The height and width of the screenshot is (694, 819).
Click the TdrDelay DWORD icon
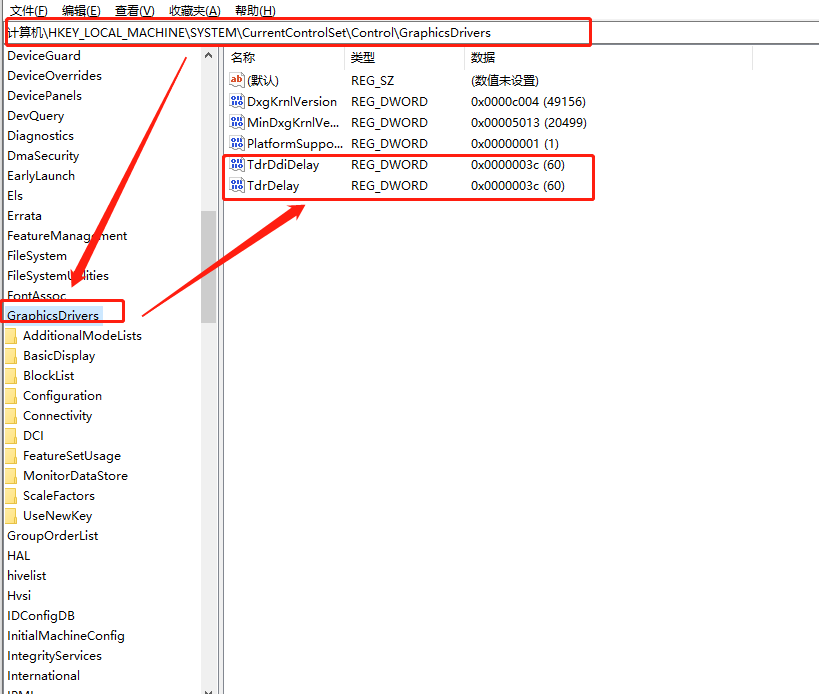point(237,185)
